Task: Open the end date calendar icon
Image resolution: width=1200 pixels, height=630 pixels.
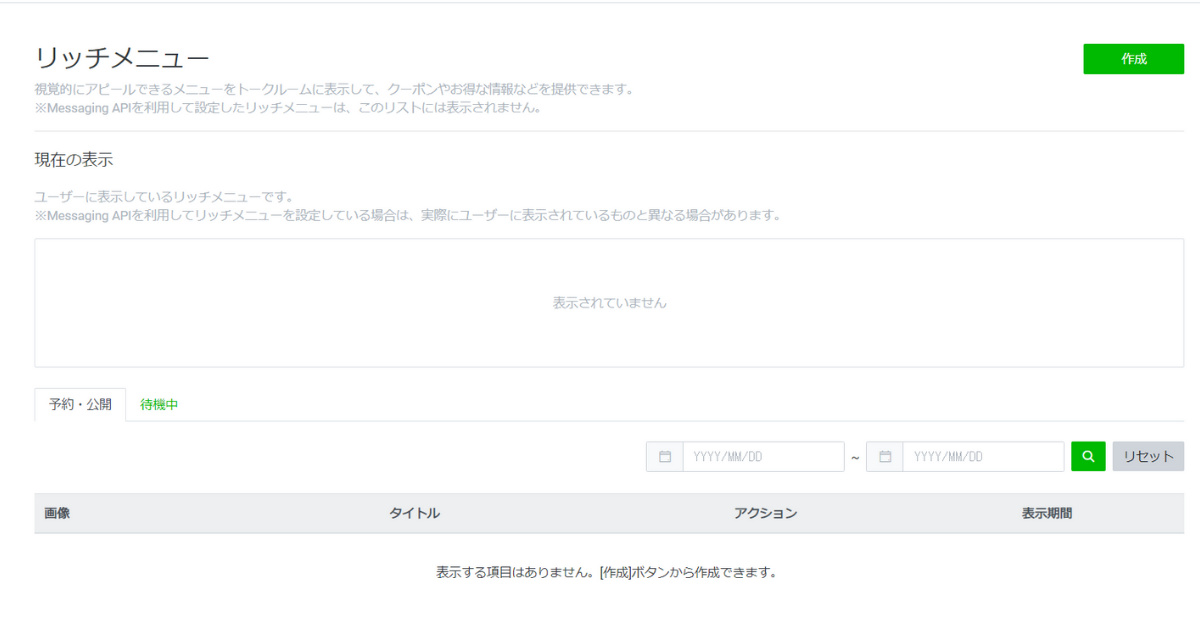Action: pyautogui.click(x=885, y=457)
